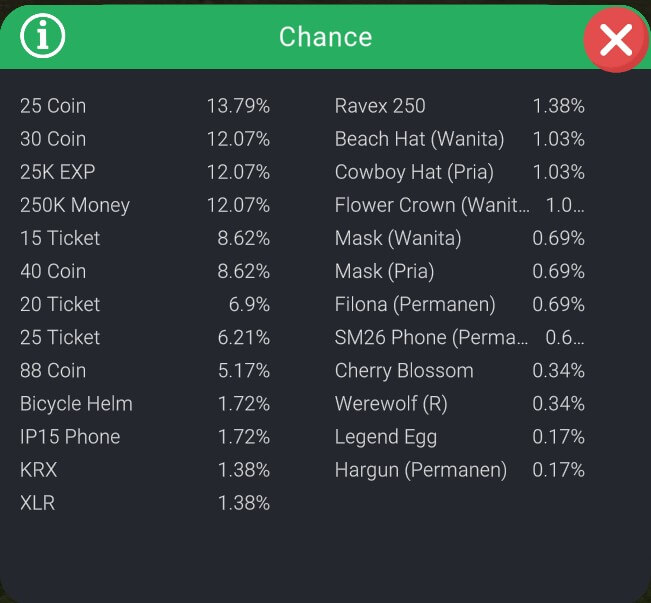Click the Chance title text
Viewport: 651px width, 603px height.
coord(325,37)
